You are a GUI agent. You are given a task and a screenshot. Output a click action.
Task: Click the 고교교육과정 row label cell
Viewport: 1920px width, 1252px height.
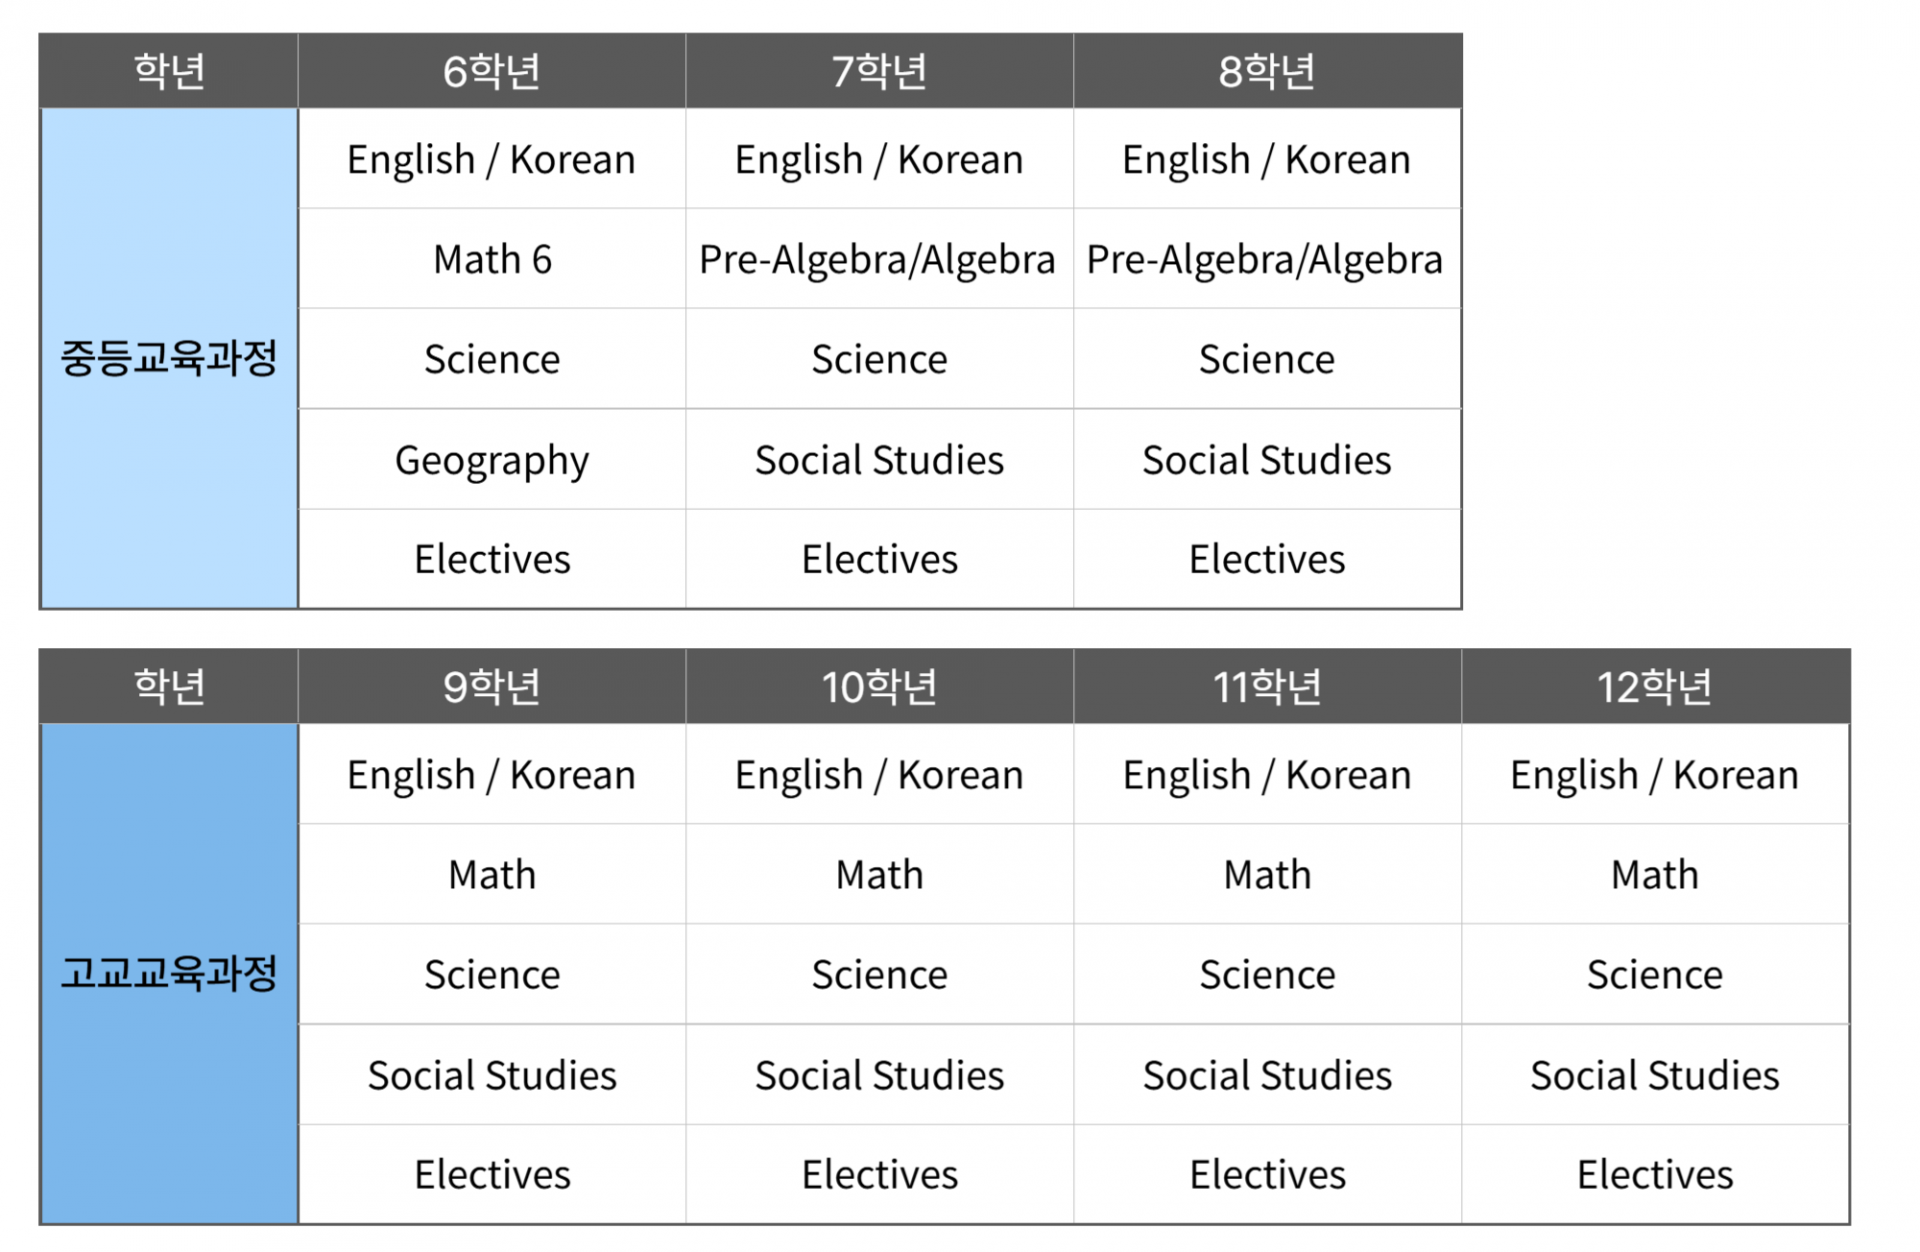tap(169, 973)
